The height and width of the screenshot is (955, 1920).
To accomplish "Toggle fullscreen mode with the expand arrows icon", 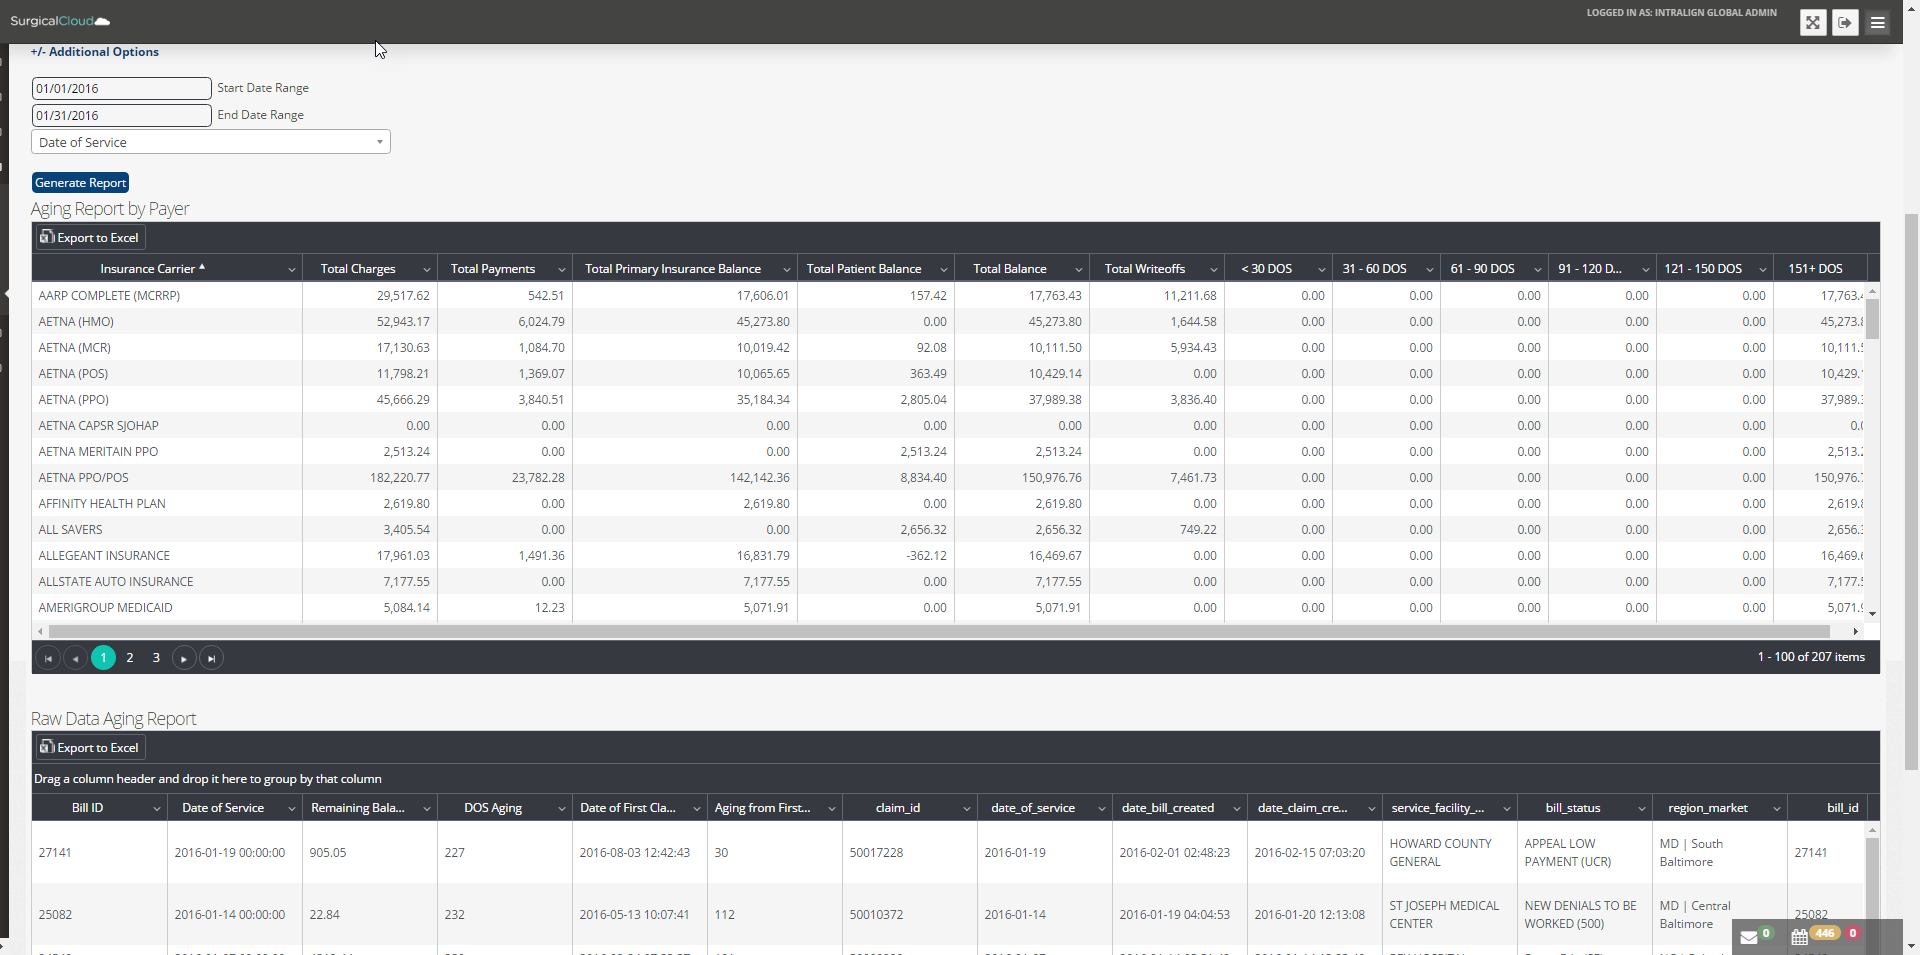I will [x=1813, y=22].
